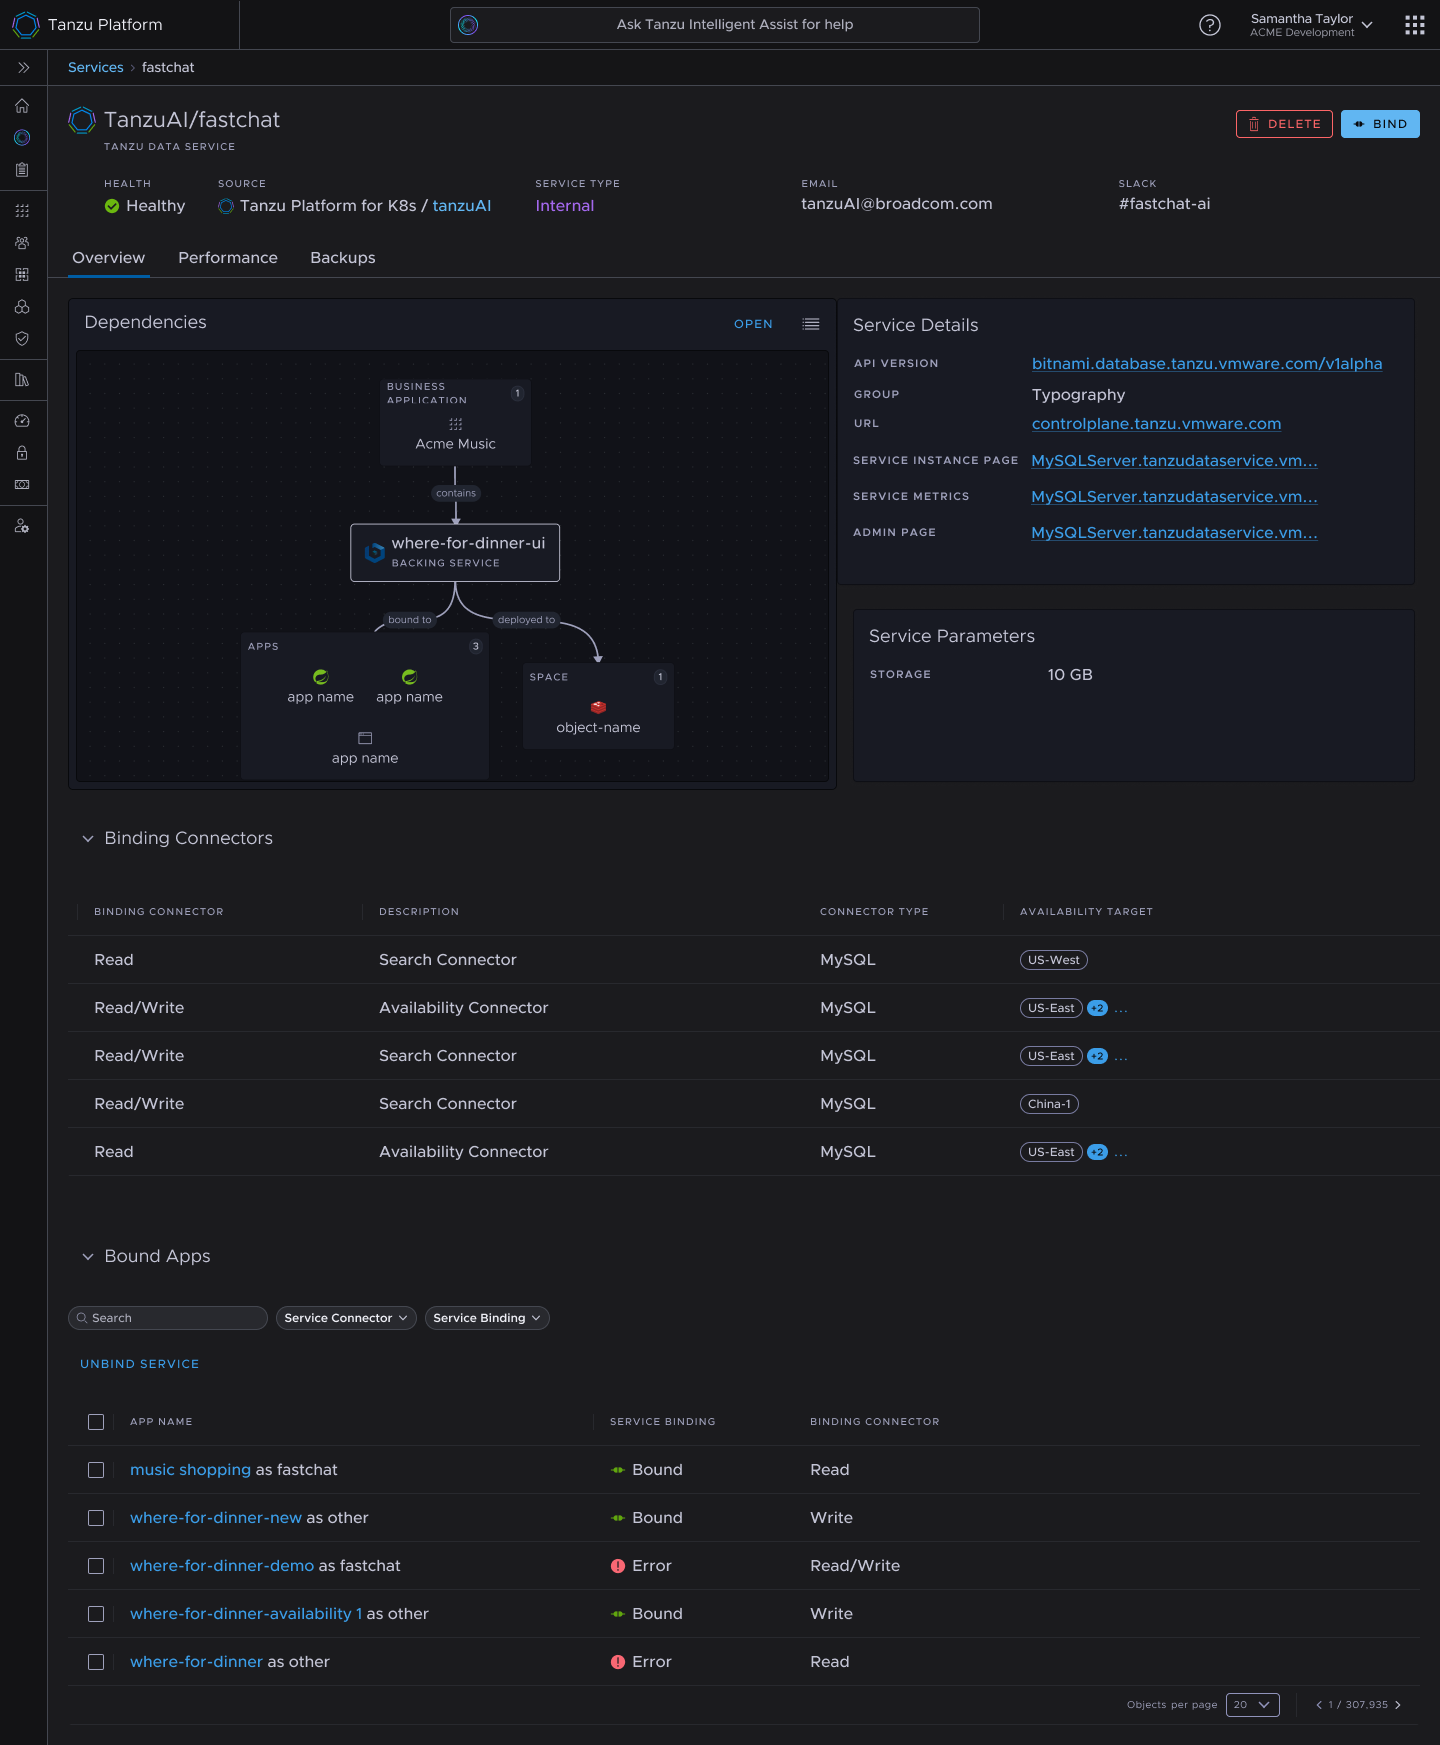Open the Service Connector filter dropdown

tap(346, 1318)
